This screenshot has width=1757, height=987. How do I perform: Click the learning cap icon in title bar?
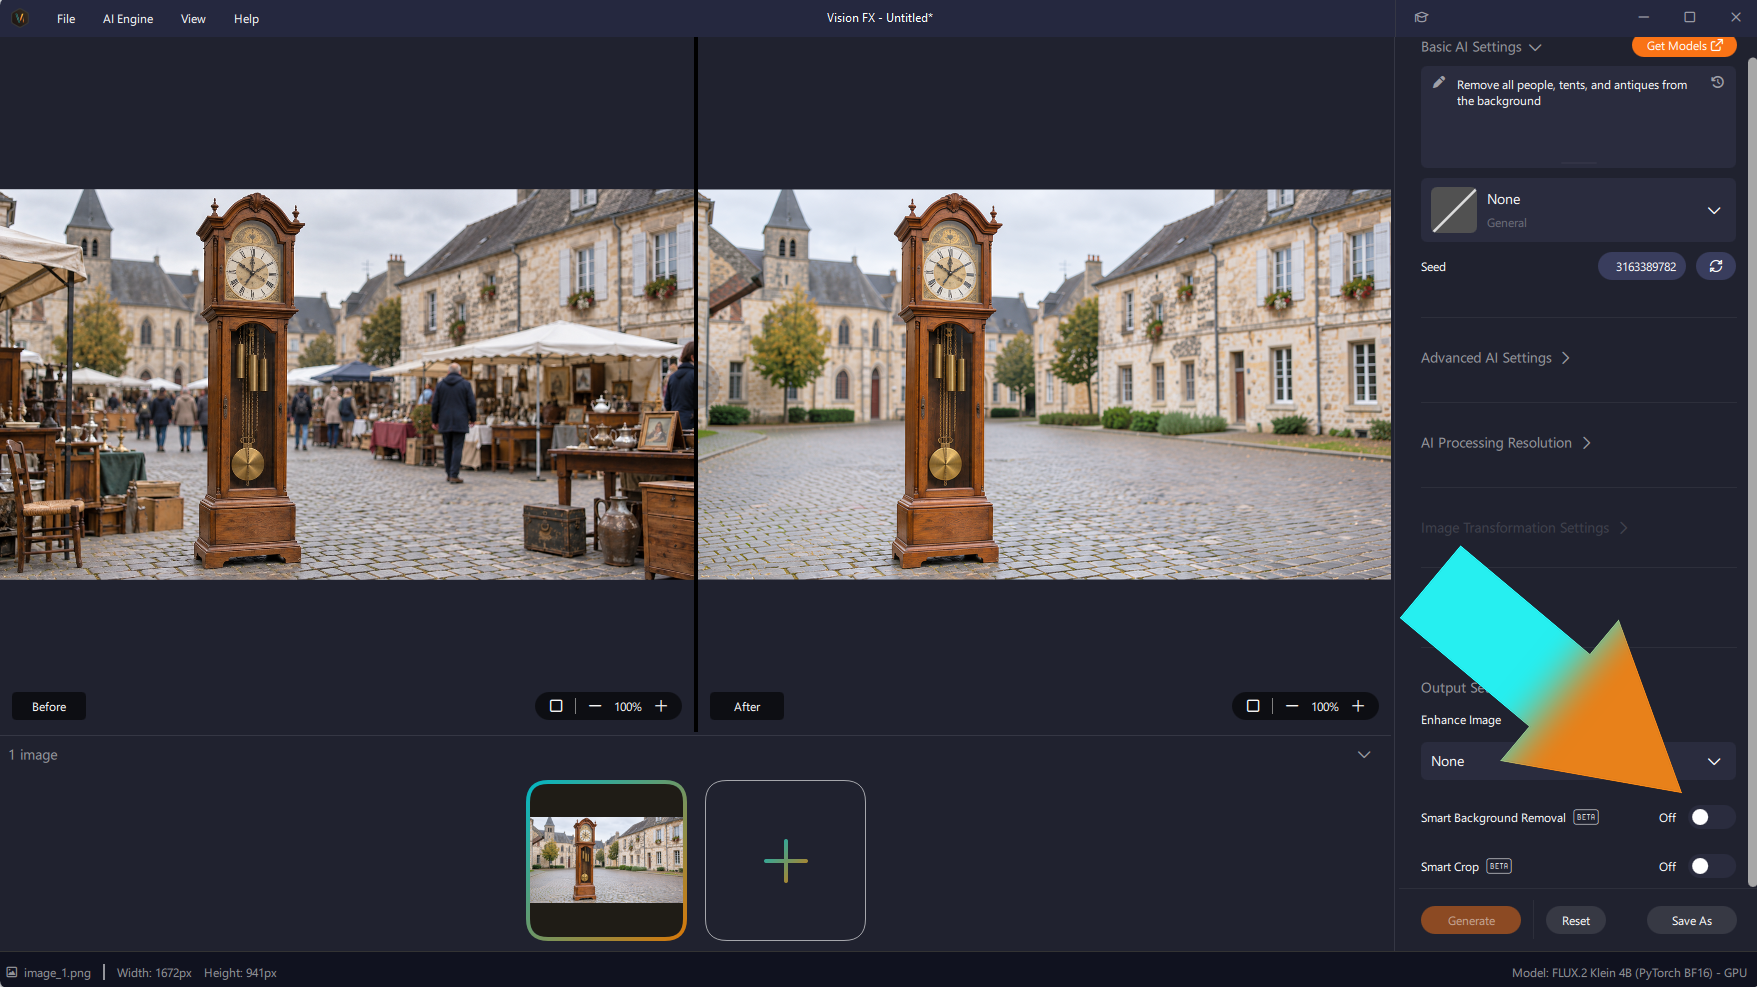pos(1421,17)
